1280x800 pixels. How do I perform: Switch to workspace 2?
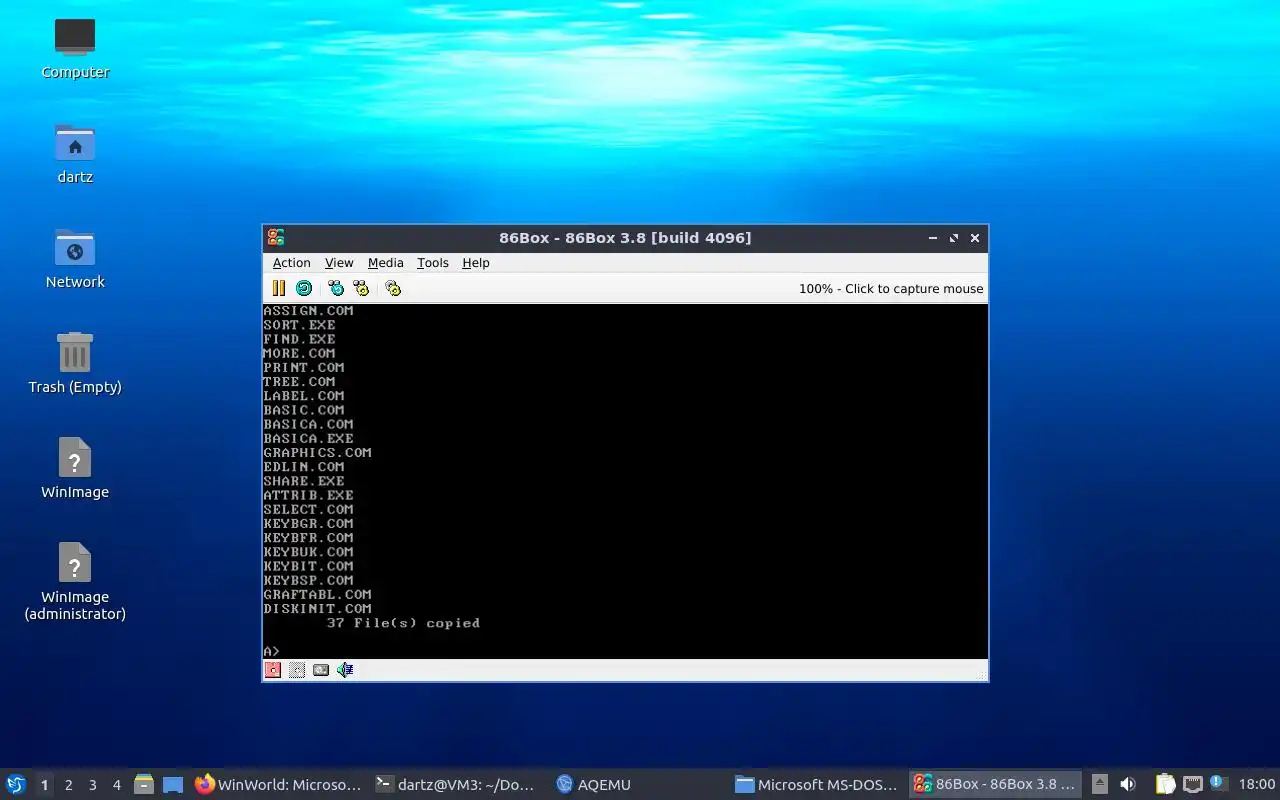68,785
